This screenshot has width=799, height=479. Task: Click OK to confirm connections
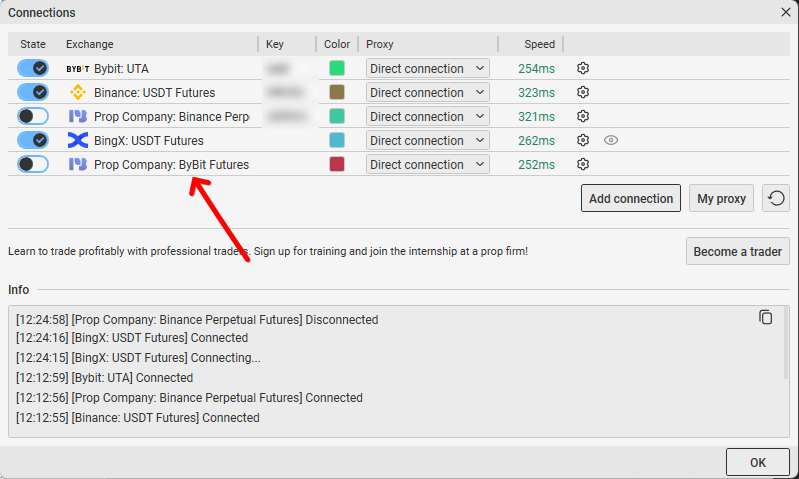pos(757,462)
